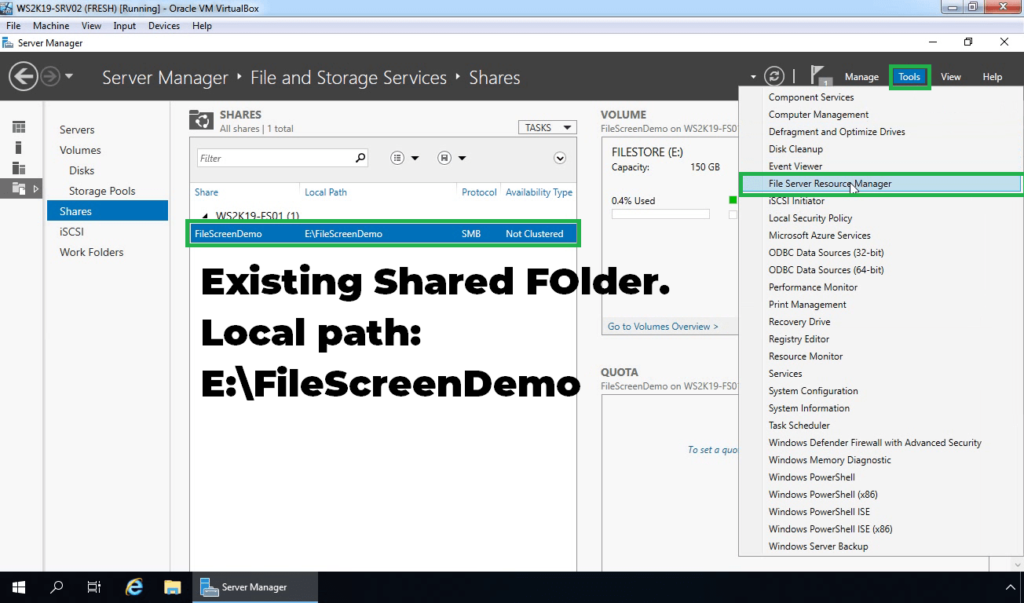This screenshot has height=603, width=1024.
Task: Open File Explorer from taskbar
Action: pyautogui.click(x=172, y=587)
